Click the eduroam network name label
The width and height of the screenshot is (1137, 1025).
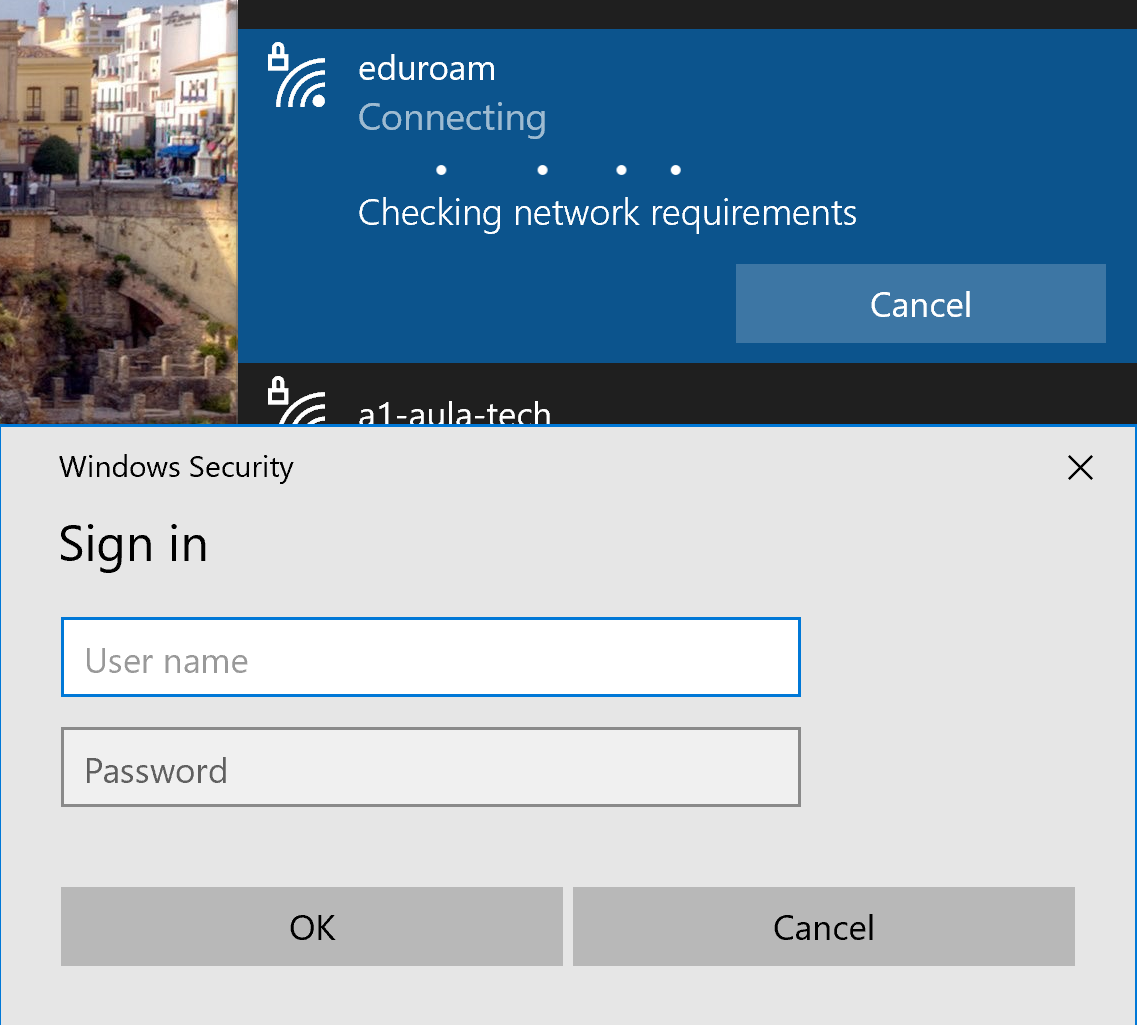click(426, 68)
